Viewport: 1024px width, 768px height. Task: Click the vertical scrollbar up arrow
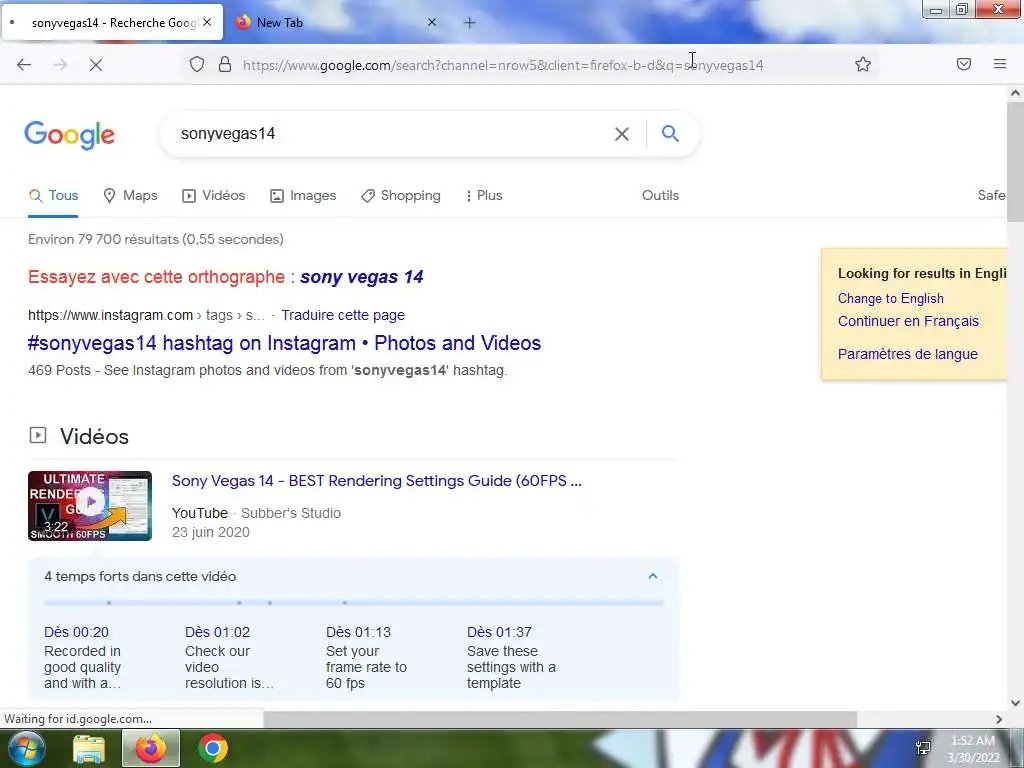1016,93
